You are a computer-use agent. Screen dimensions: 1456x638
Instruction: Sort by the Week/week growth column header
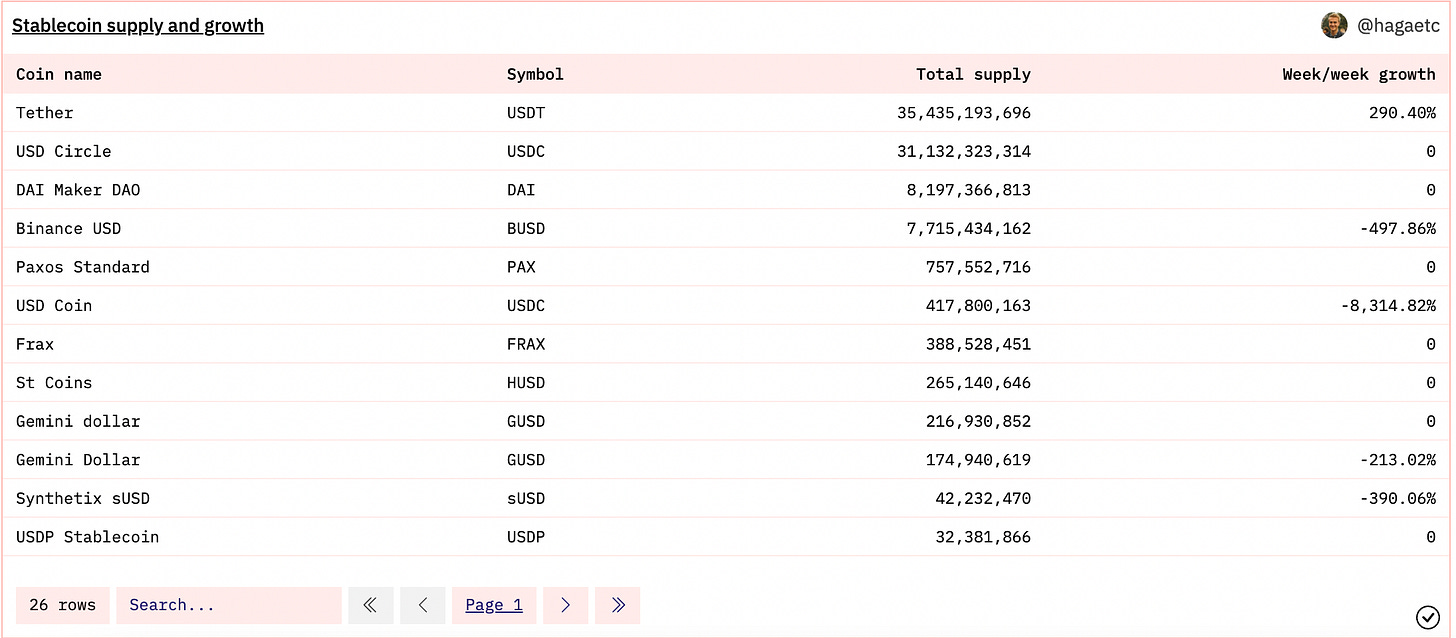1359,74
